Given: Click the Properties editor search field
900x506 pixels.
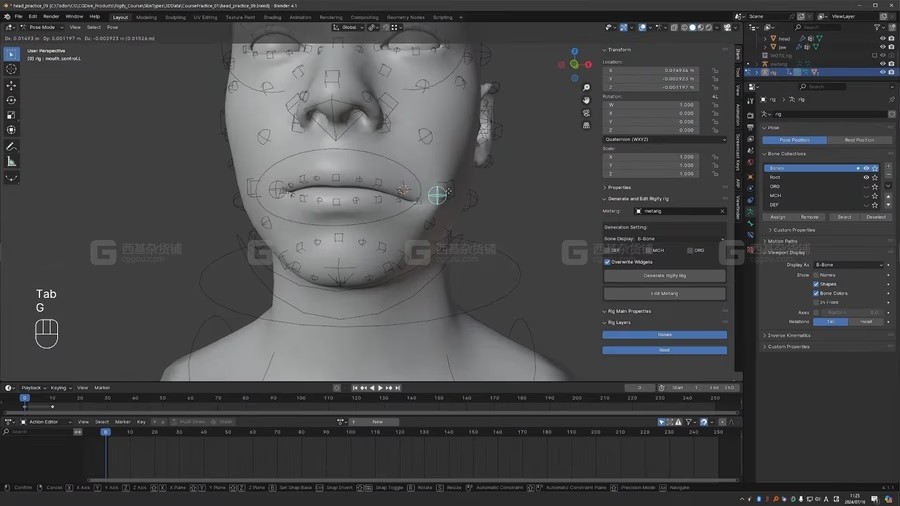Looking at the screenshot, I should click(x=821, y=87).
